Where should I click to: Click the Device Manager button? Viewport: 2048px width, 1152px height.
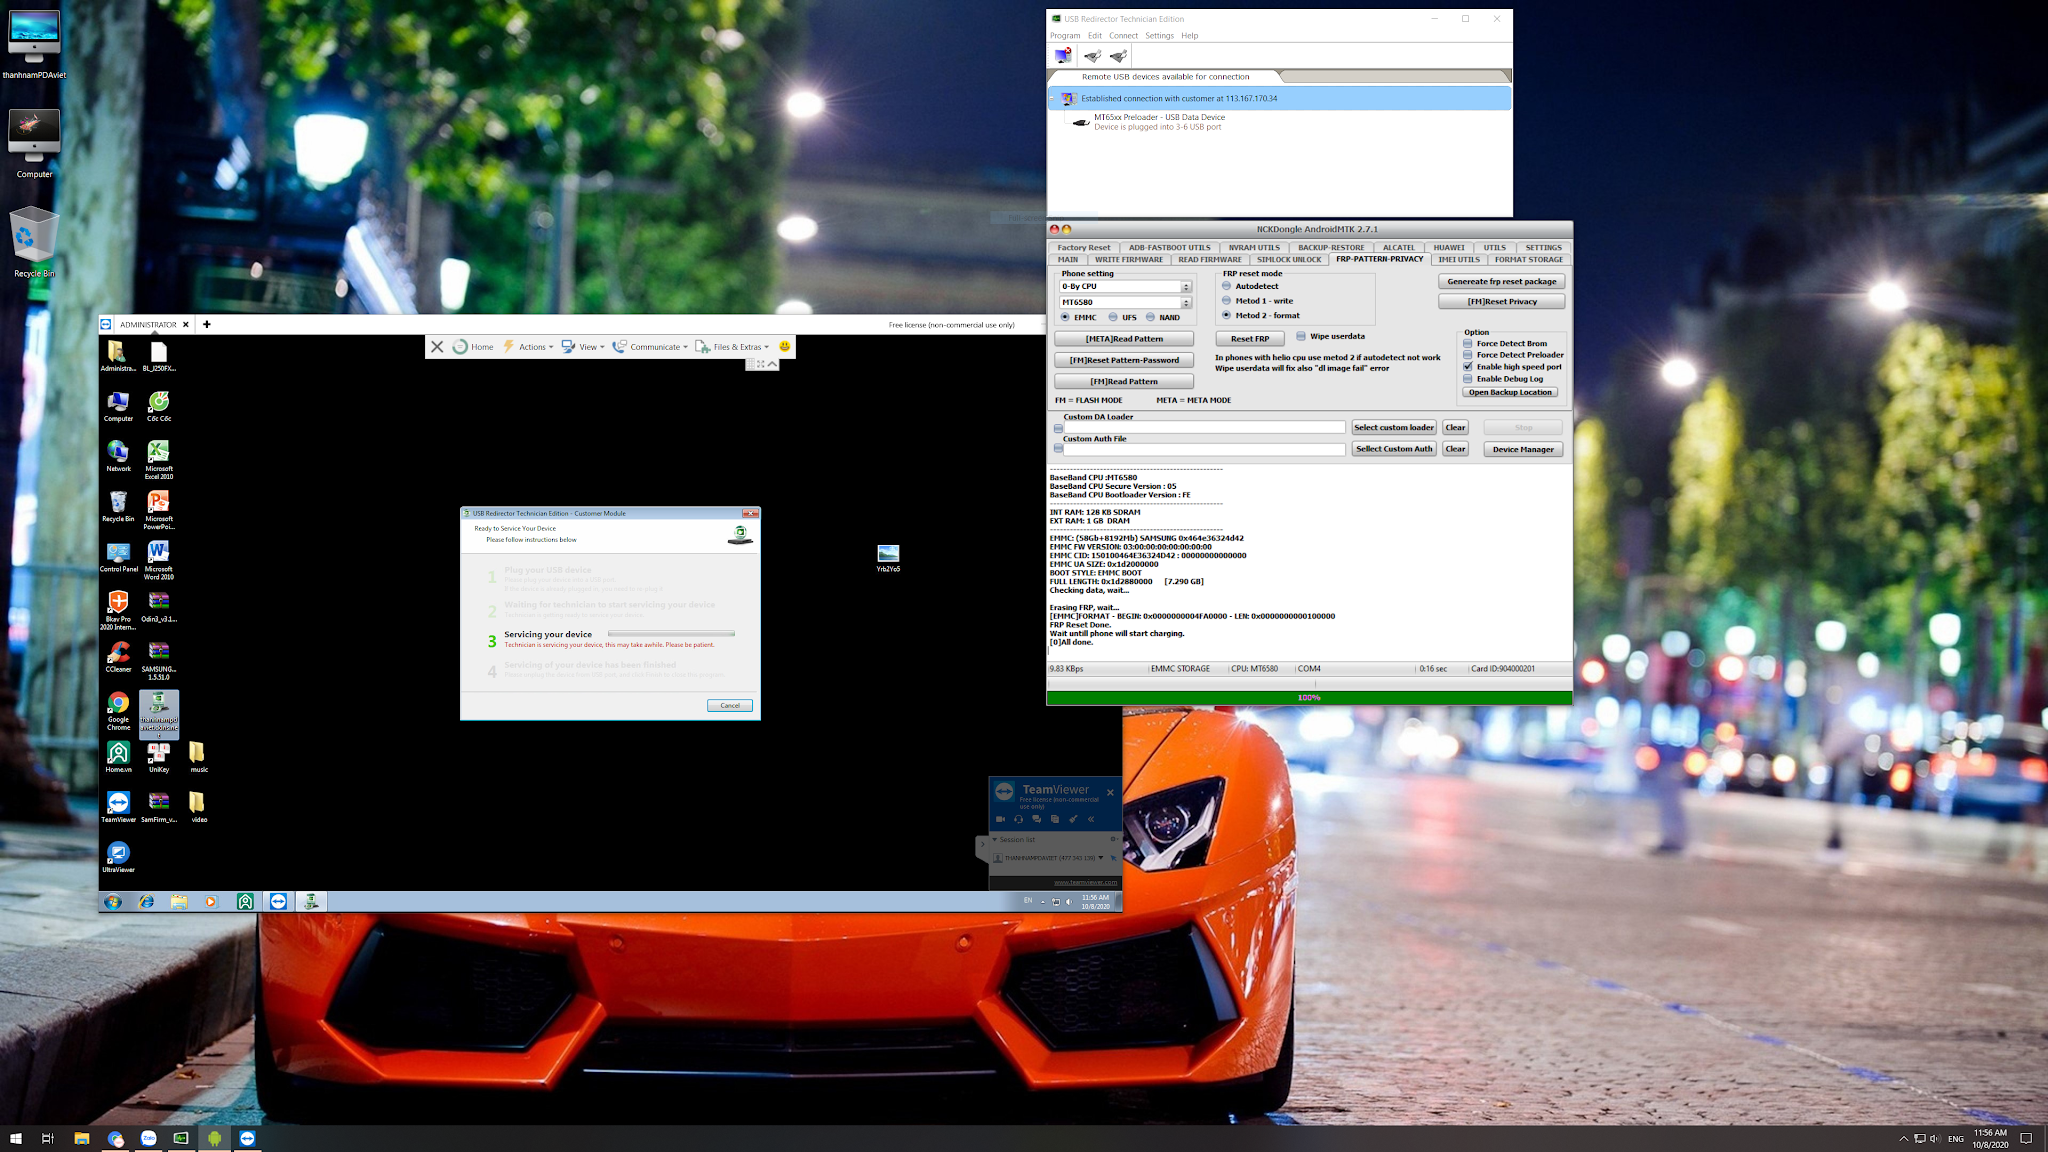click(x=1522, y=450)
